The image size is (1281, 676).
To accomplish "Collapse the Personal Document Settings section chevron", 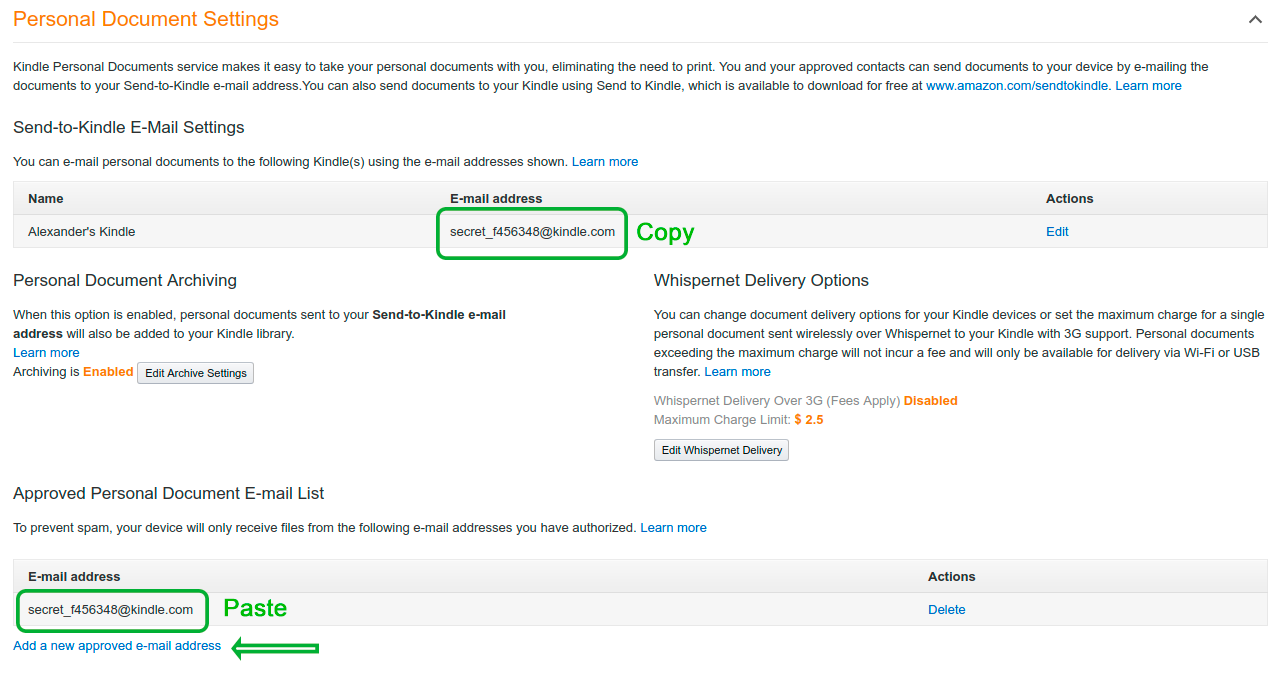I will point(1255,19).
